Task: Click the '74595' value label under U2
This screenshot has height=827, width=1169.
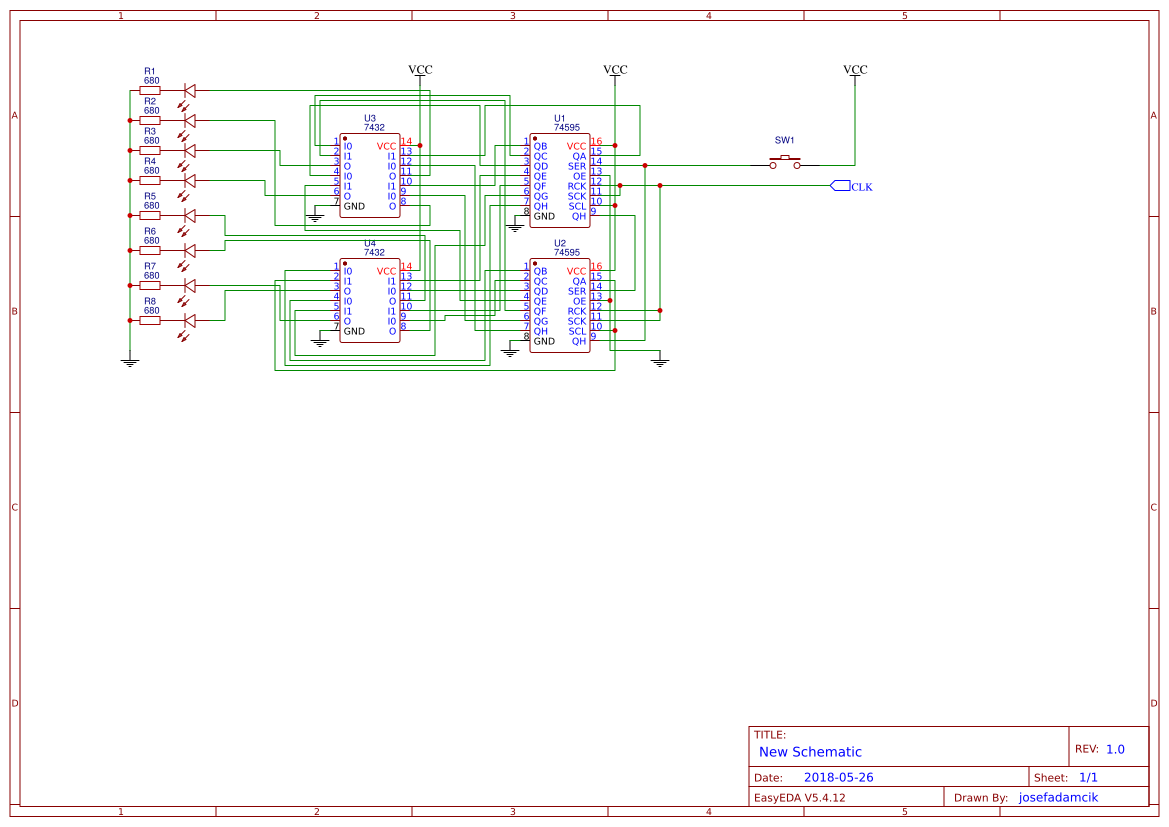Action: click(567, 253)
